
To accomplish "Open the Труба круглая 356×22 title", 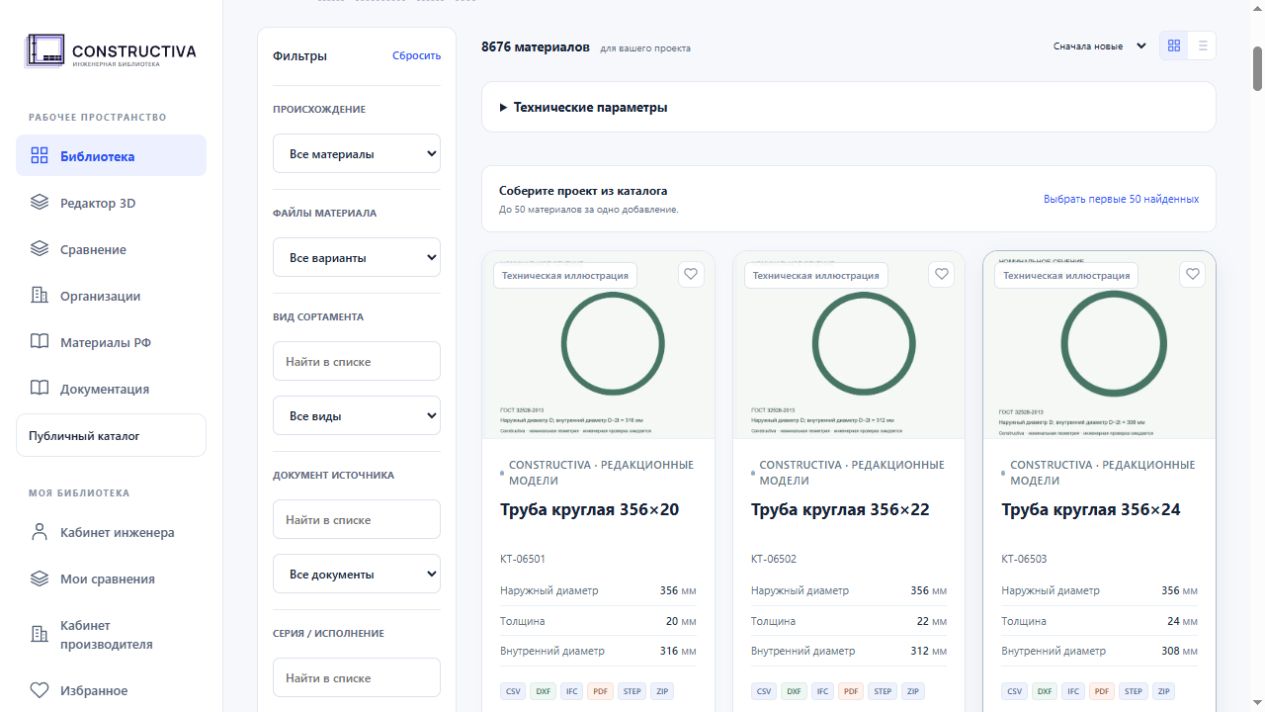I will tap(840, 510).
